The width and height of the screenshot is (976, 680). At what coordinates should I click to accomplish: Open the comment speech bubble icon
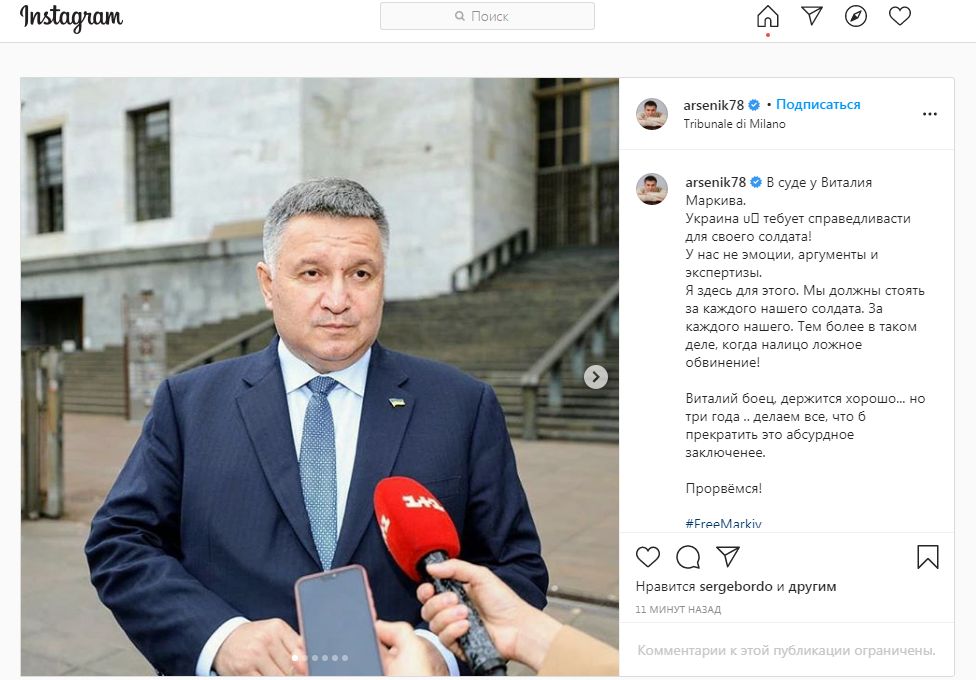688,557
